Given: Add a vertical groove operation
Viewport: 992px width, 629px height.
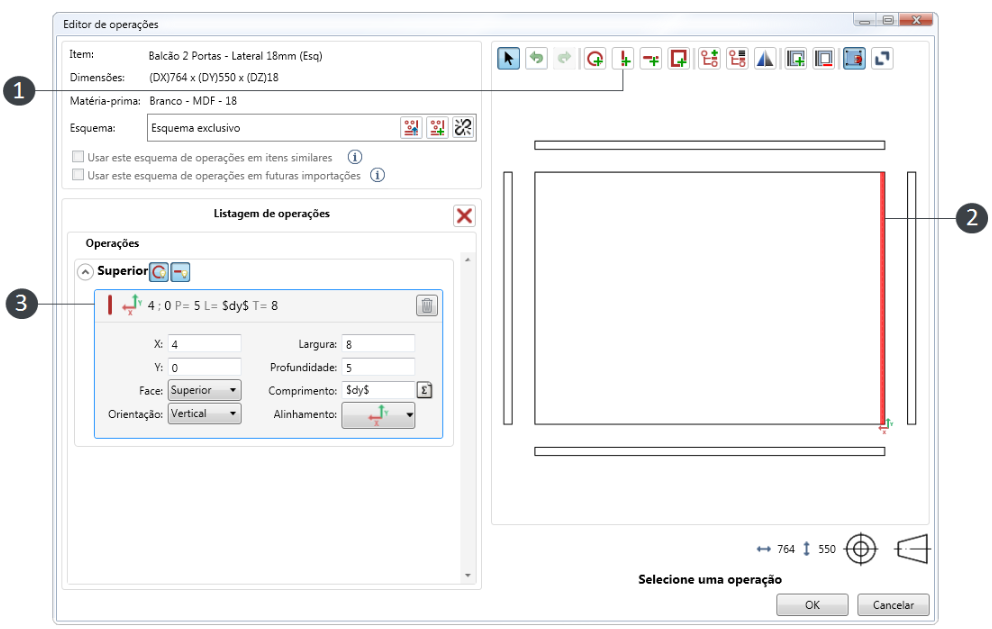Looking at the screenshot, I should (623, 59).
